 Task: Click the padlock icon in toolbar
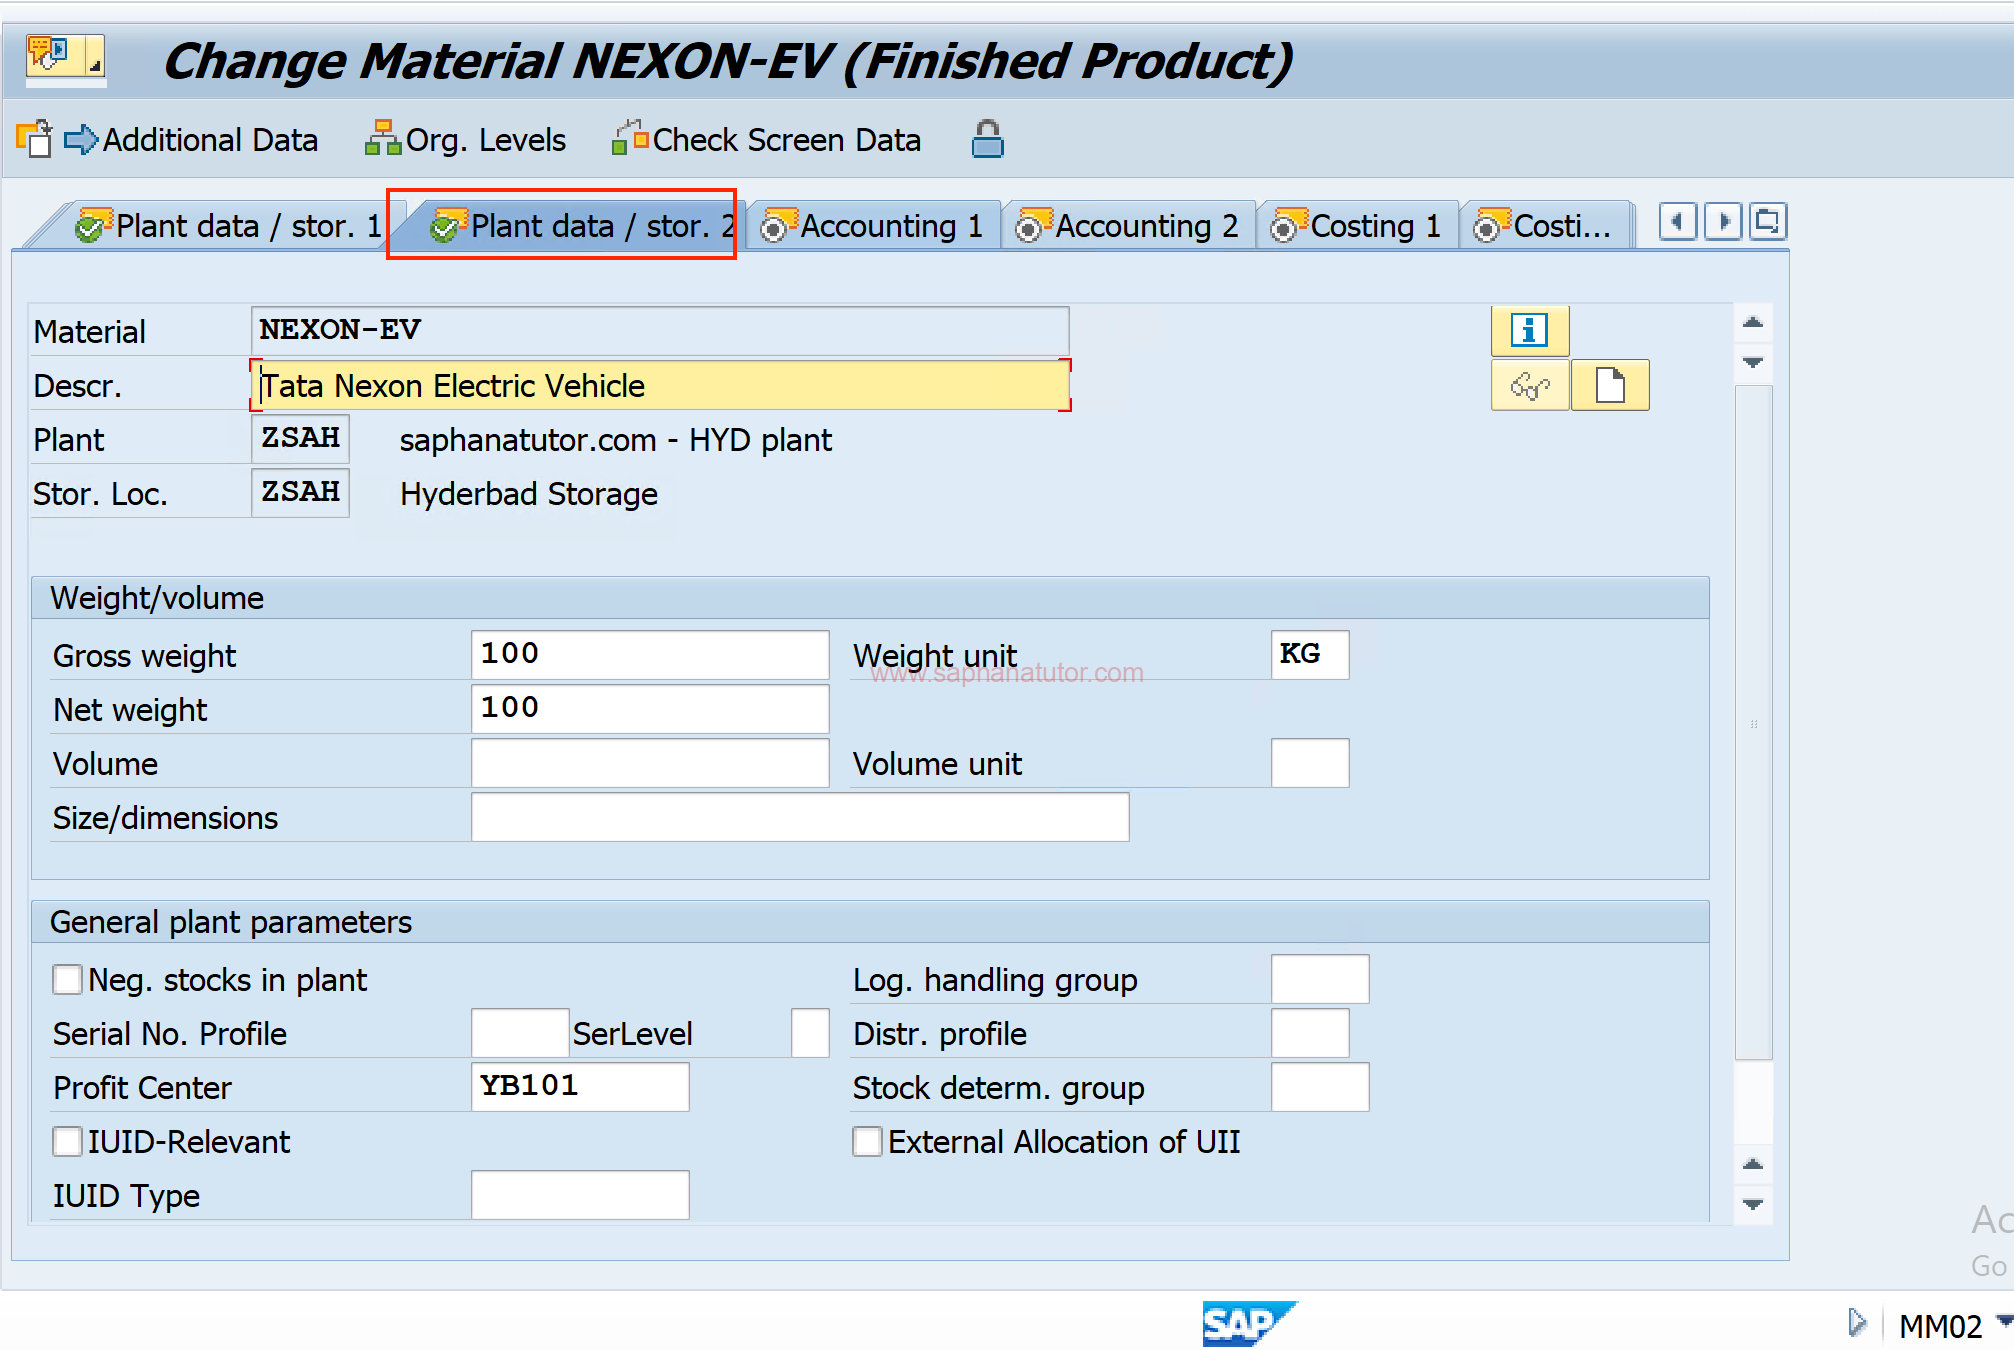(987, 139)
